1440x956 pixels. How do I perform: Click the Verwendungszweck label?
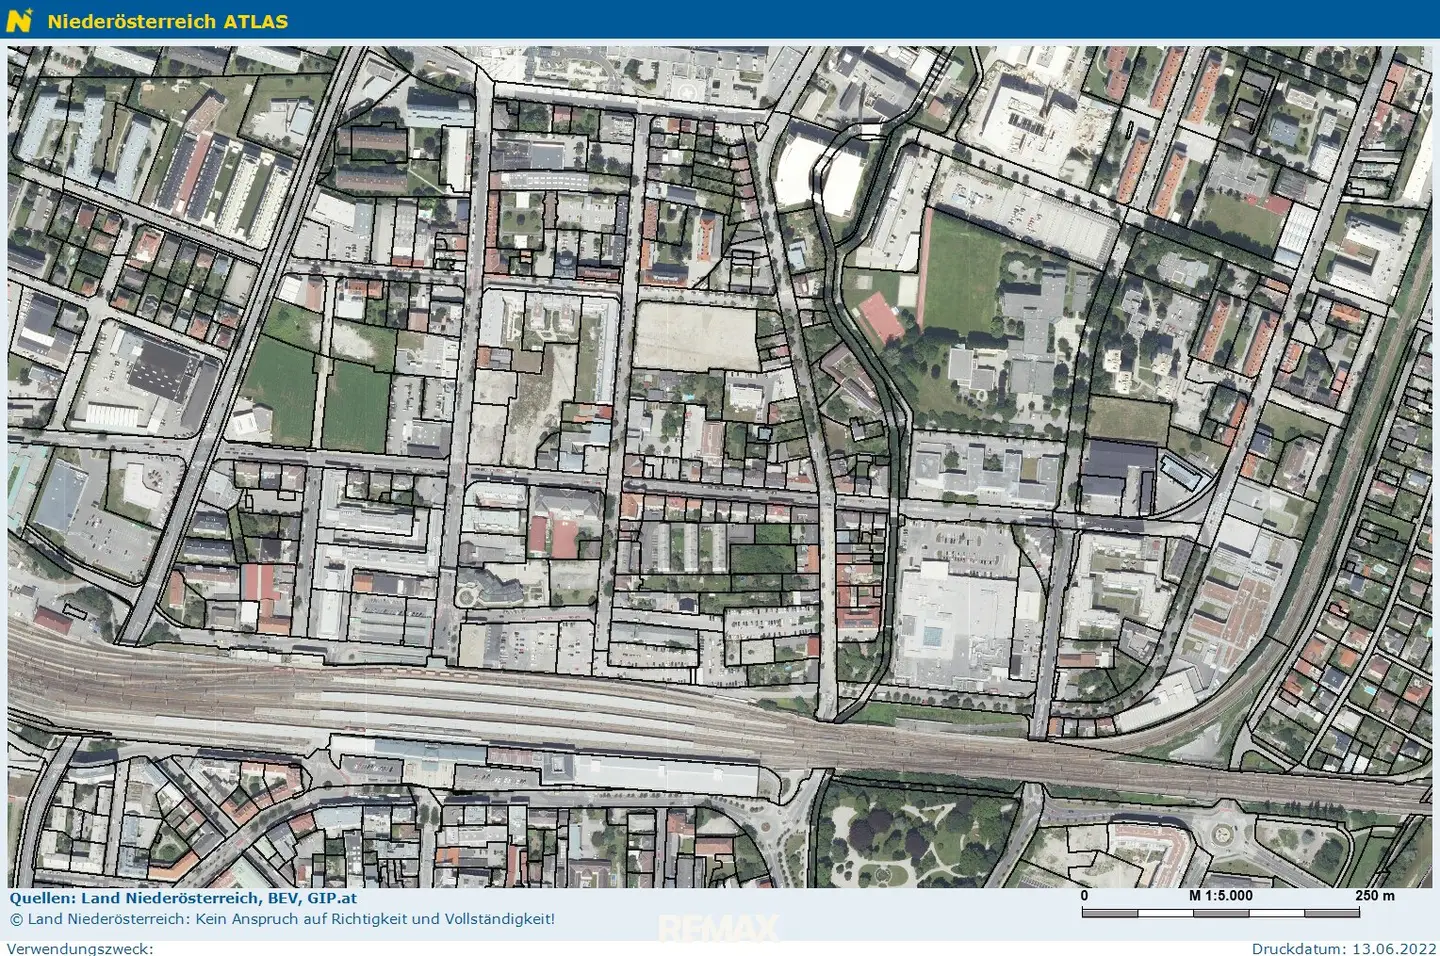pos(80,948)
